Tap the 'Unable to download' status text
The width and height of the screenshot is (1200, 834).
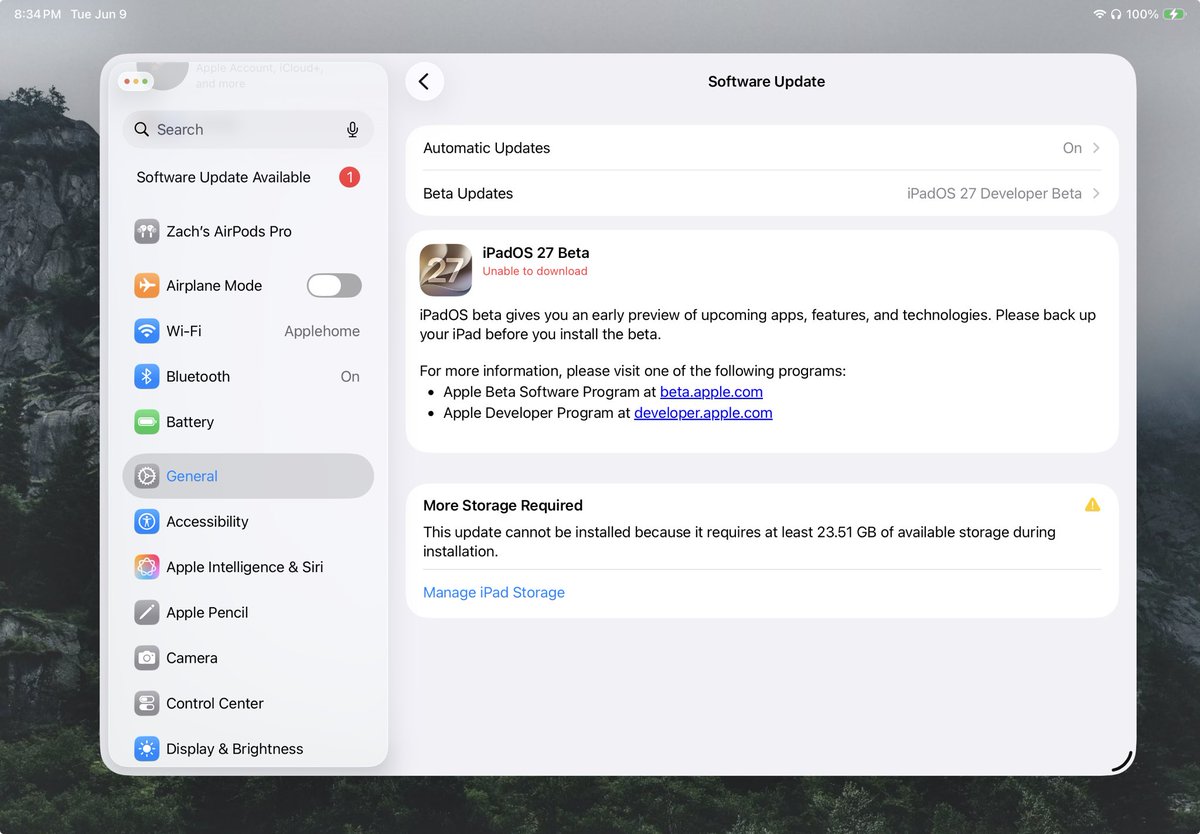coord(535,271)
